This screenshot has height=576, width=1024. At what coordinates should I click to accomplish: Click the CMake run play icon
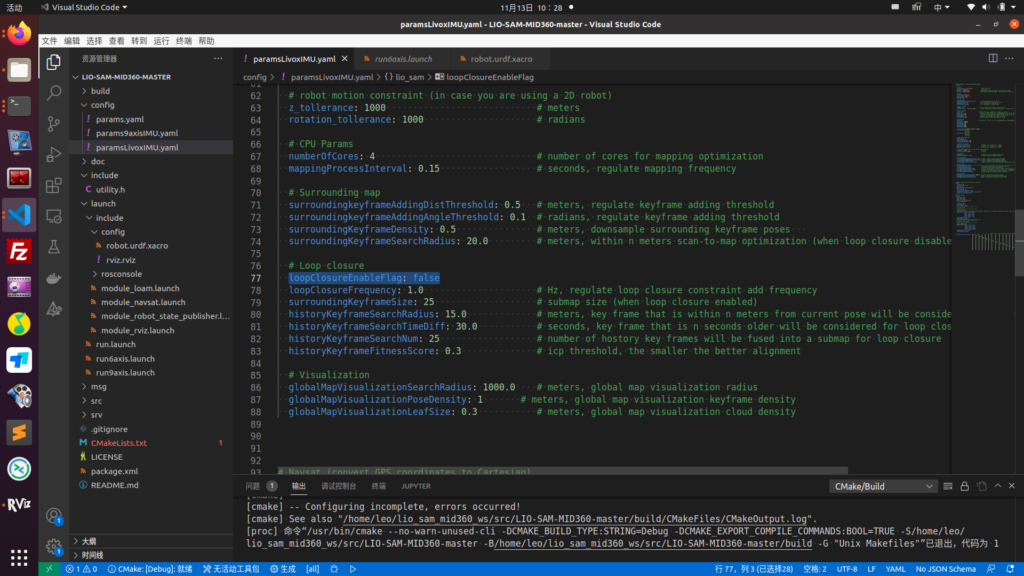(x=353, y=569)
